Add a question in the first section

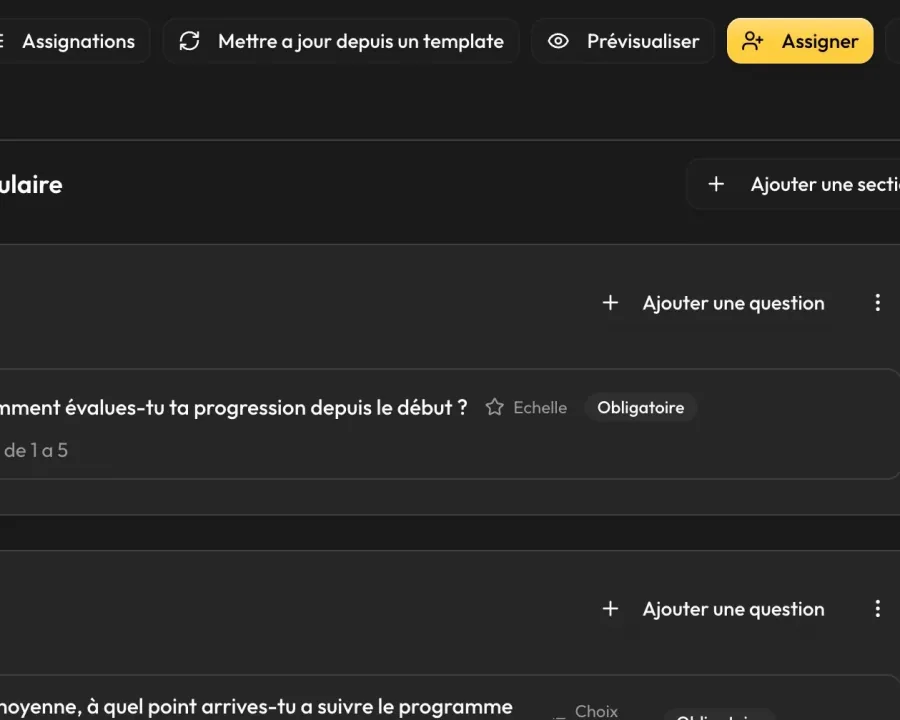[x=713, y=303]
